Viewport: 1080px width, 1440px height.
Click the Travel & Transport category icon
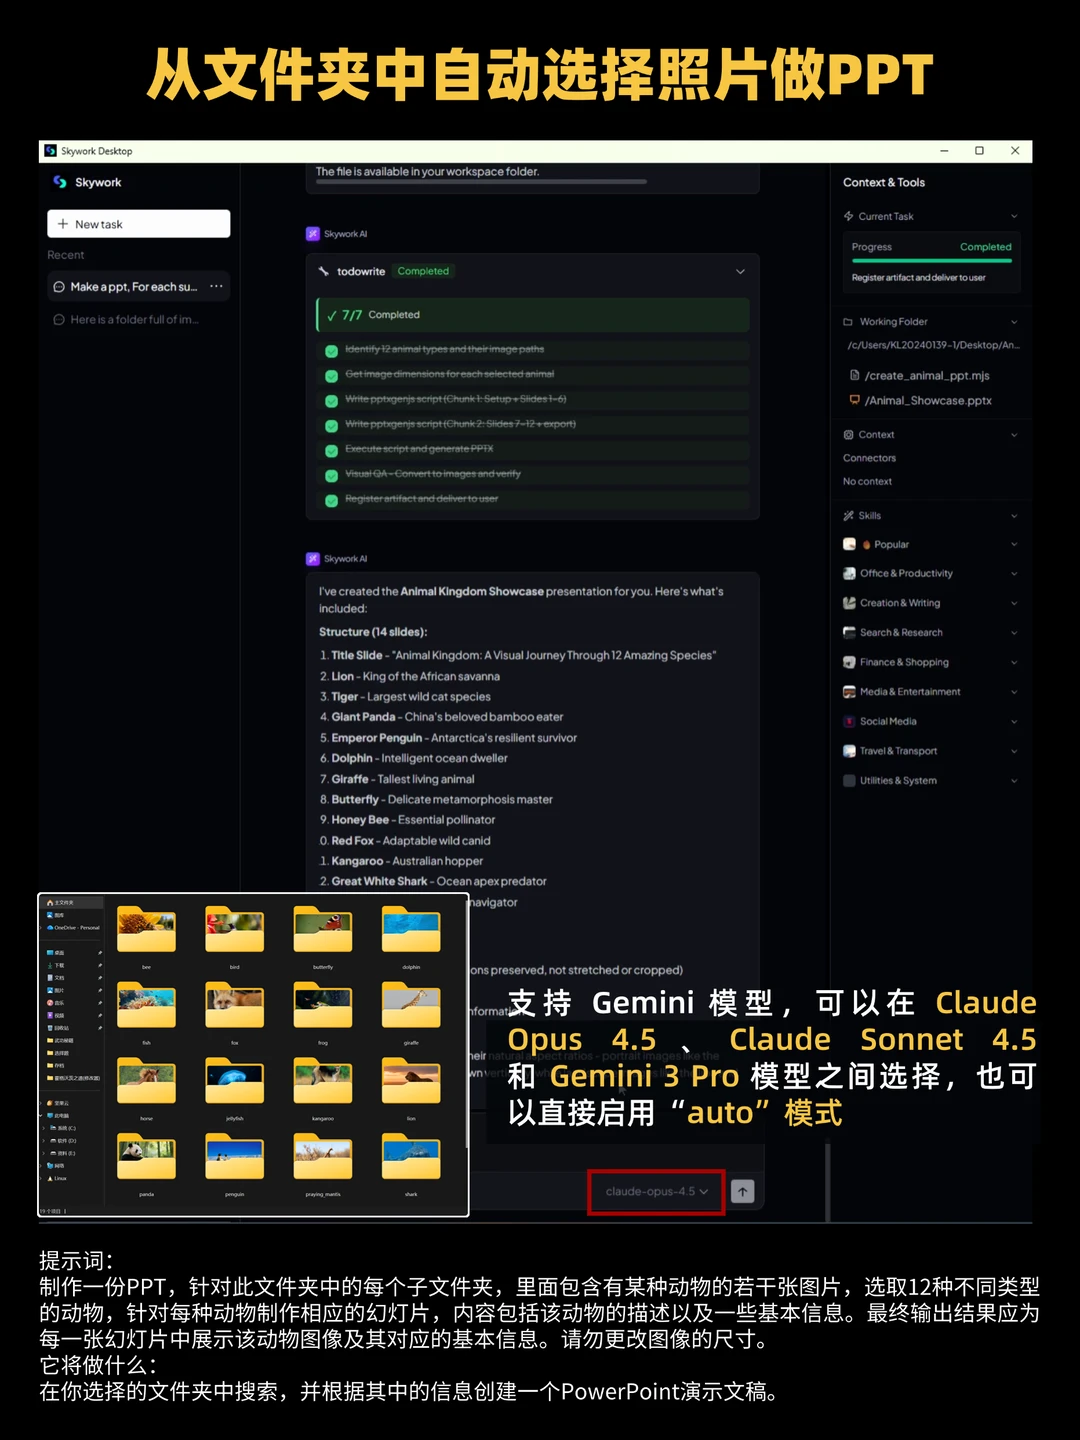click(849, 751)
